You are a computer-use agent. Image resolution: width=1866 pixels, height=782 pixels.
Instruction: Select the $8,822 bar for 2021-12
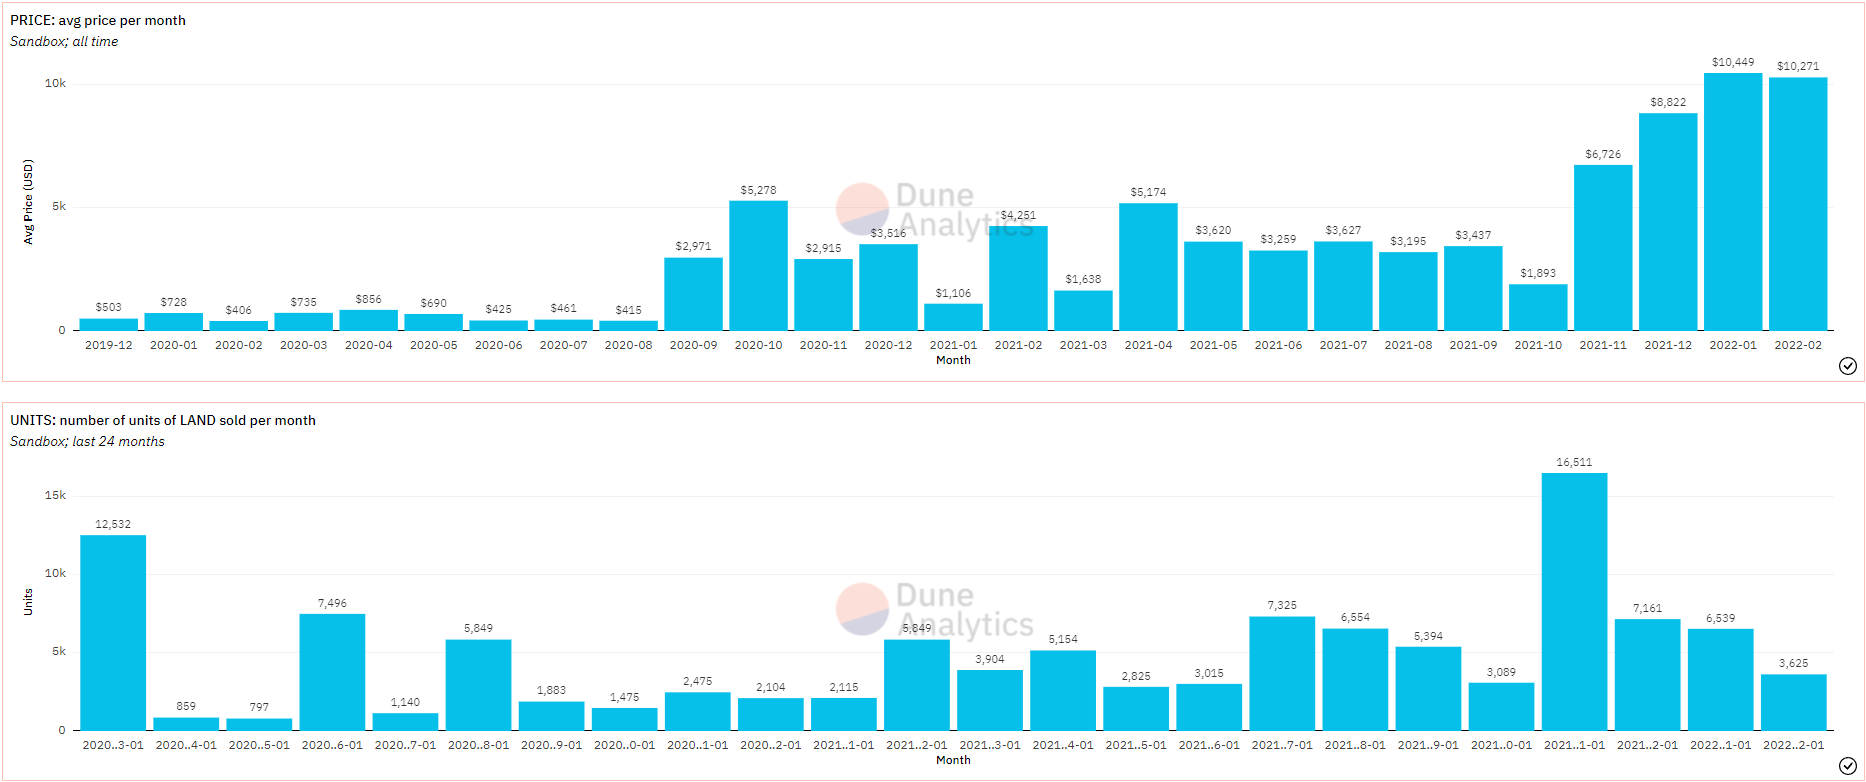[1667, 222]
